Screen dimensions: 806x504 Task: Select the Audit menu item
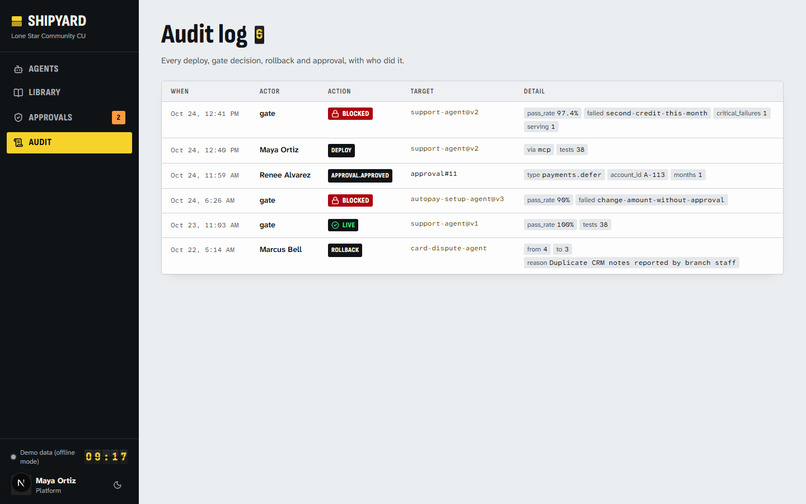[69, 142]
